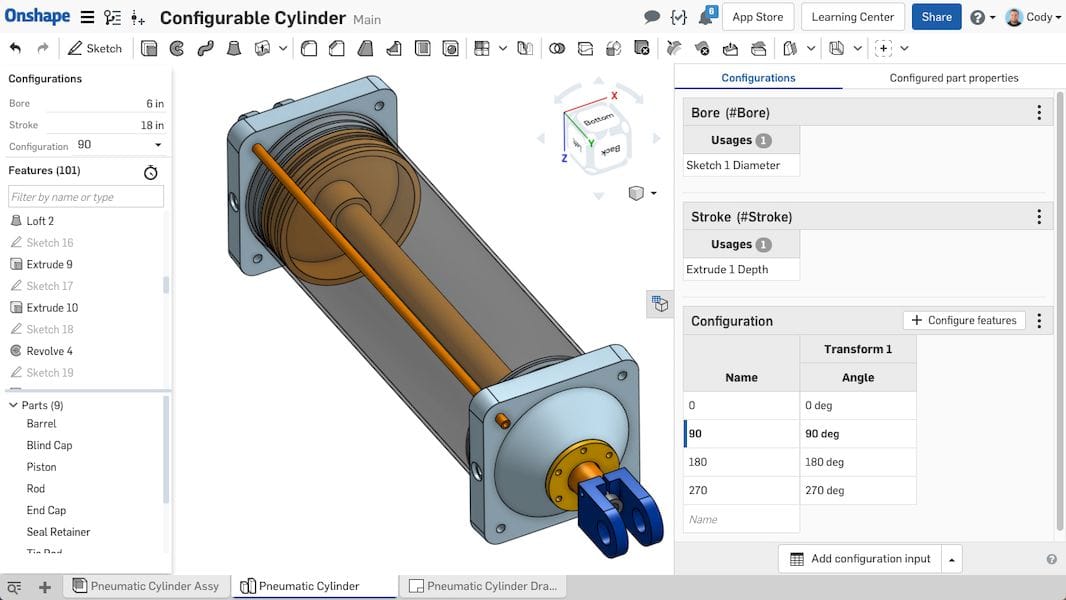The image size is (1066, 600).
Task: Open the notifications bell
Action: pos(707,17)
